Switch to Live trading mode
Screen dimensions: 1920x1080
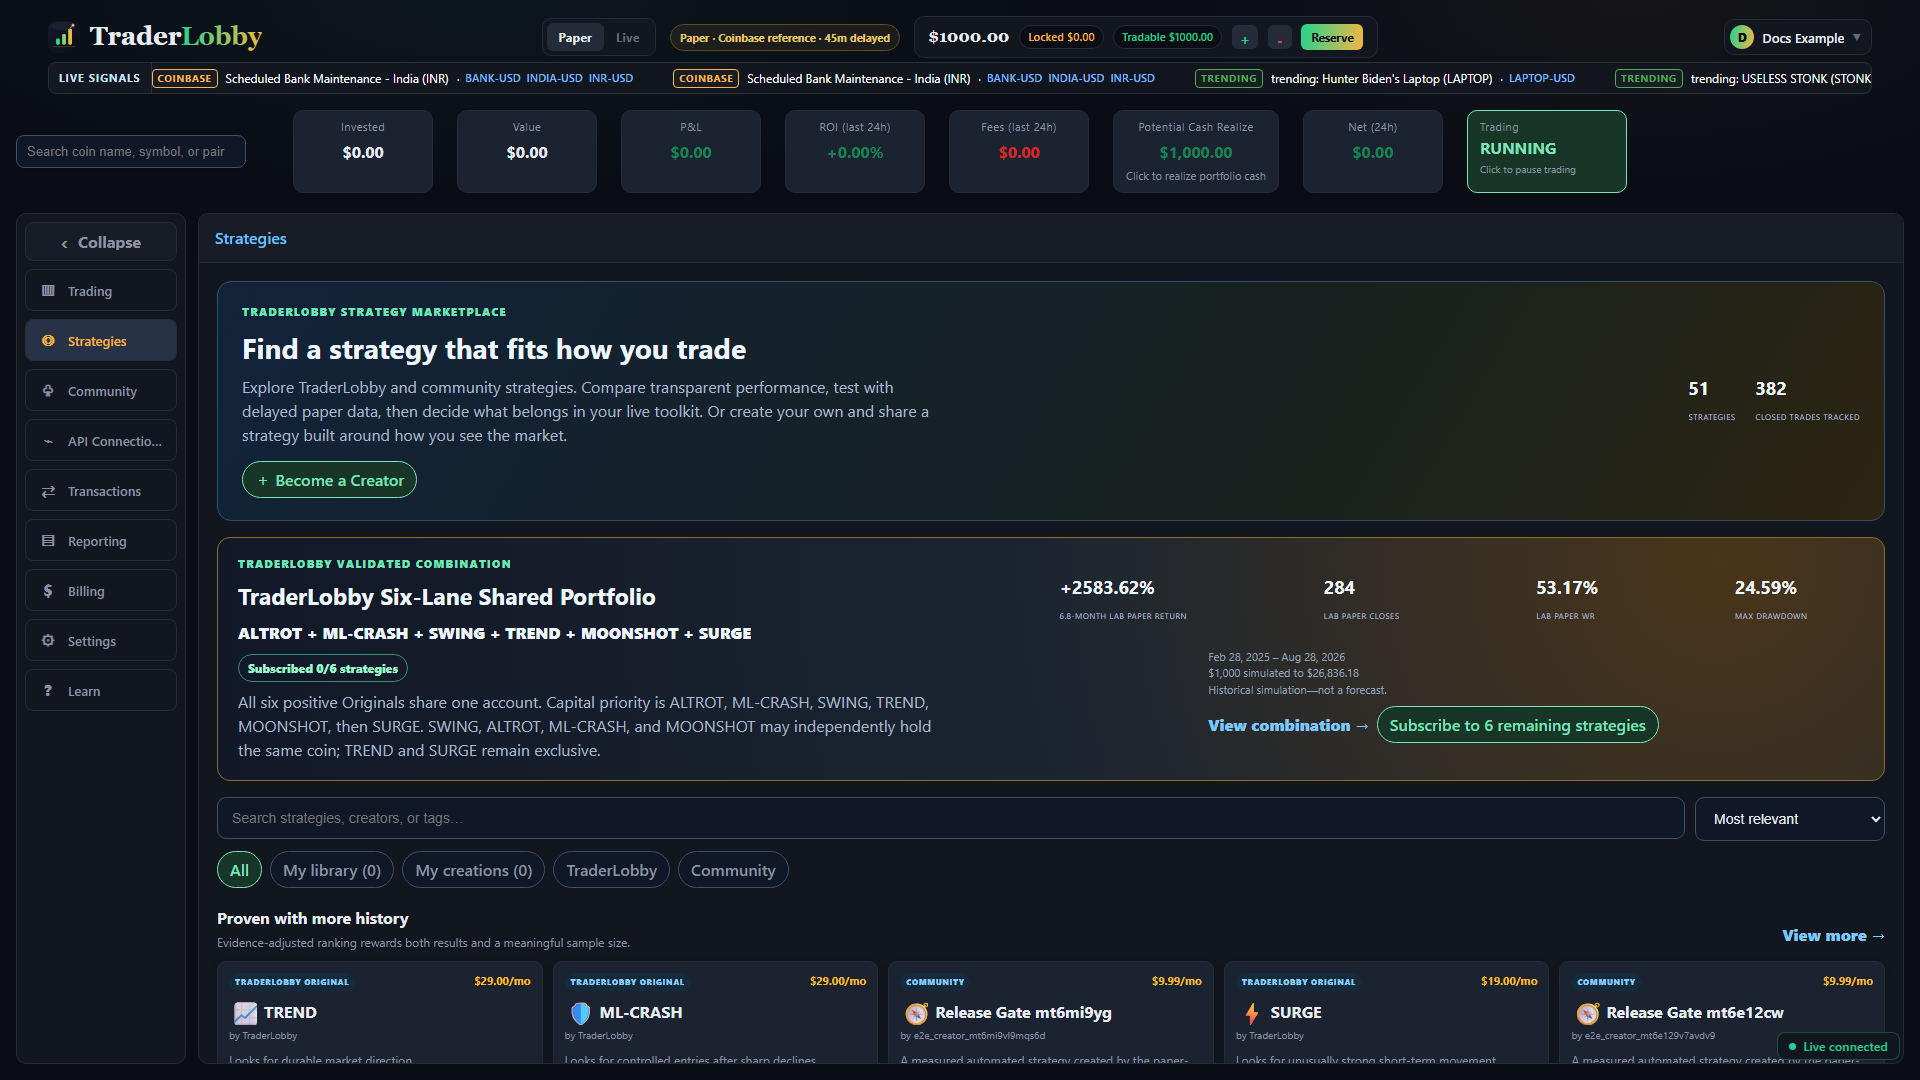tap(628, 38)
